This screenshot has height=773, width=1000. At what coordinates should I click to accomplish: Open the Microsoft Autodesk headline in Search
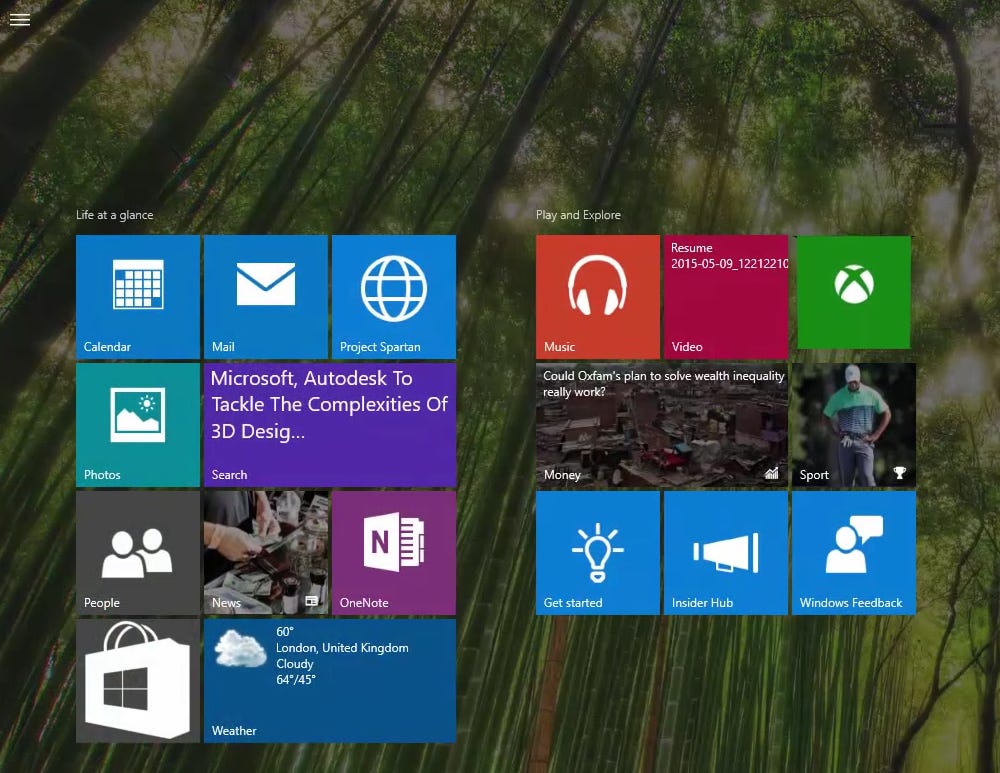click(329, 424)
